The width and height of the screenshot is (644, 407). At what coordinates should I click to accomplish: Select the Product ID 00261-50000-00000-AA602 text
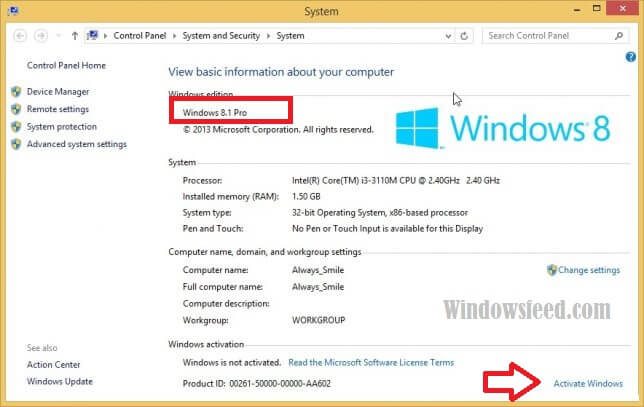[257, 384]
